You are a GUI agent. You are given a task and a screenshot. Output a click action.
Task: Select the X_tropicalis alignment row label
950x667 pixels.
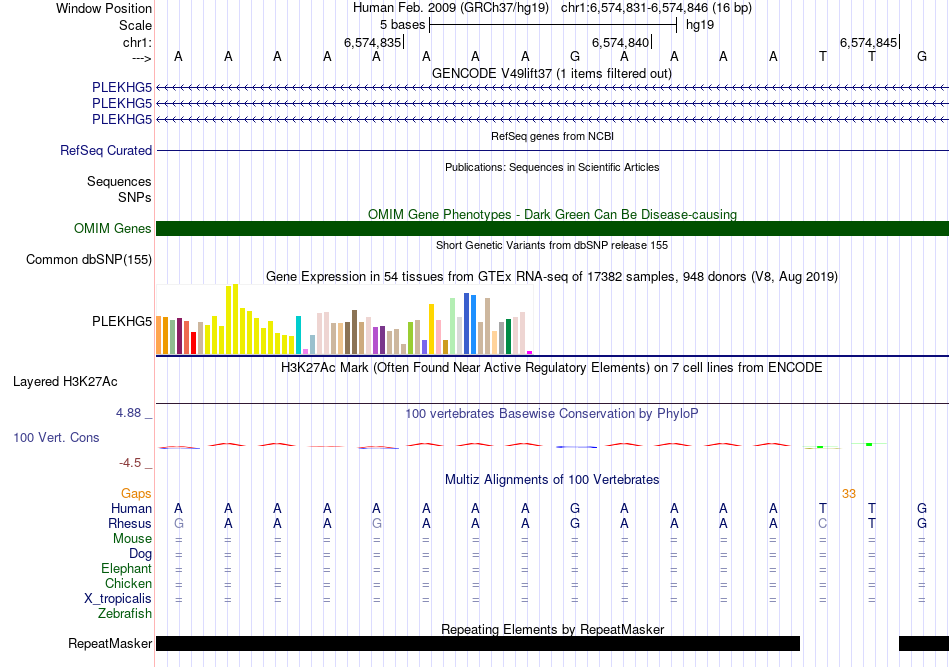(118, 599)
